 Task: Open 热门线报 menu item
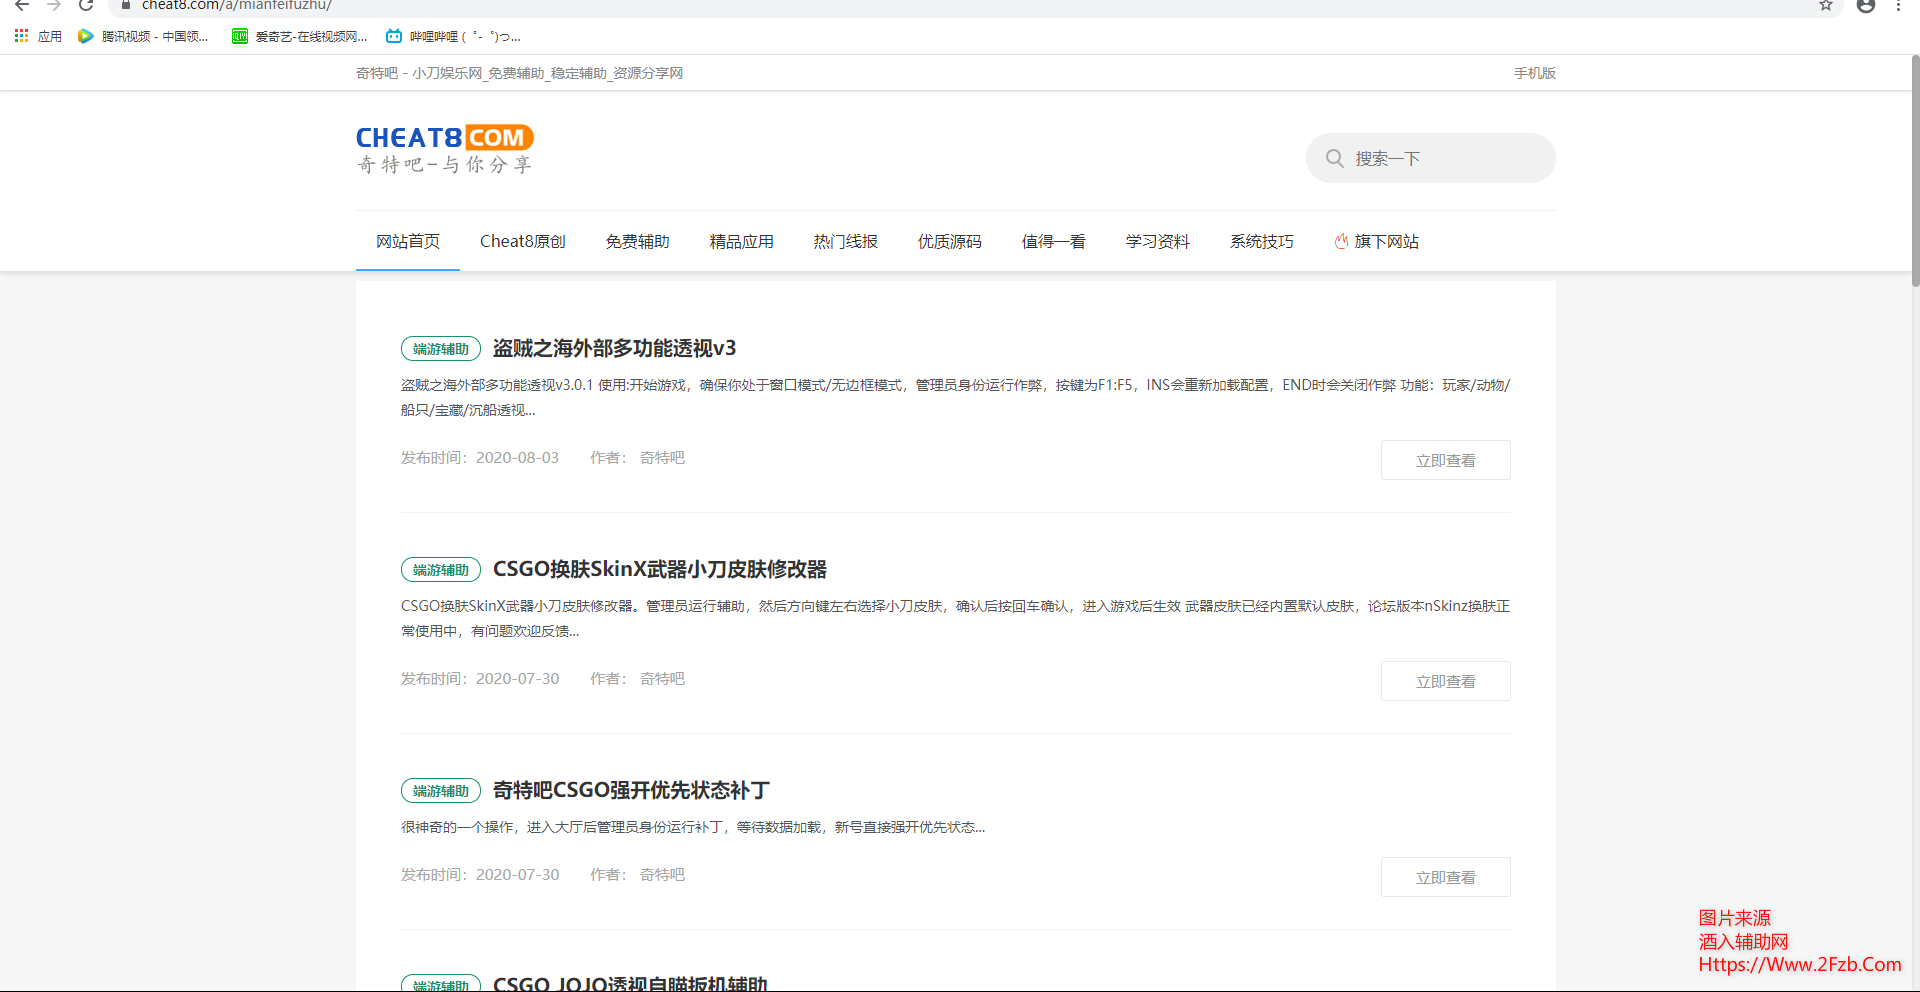tap(845, 241)
